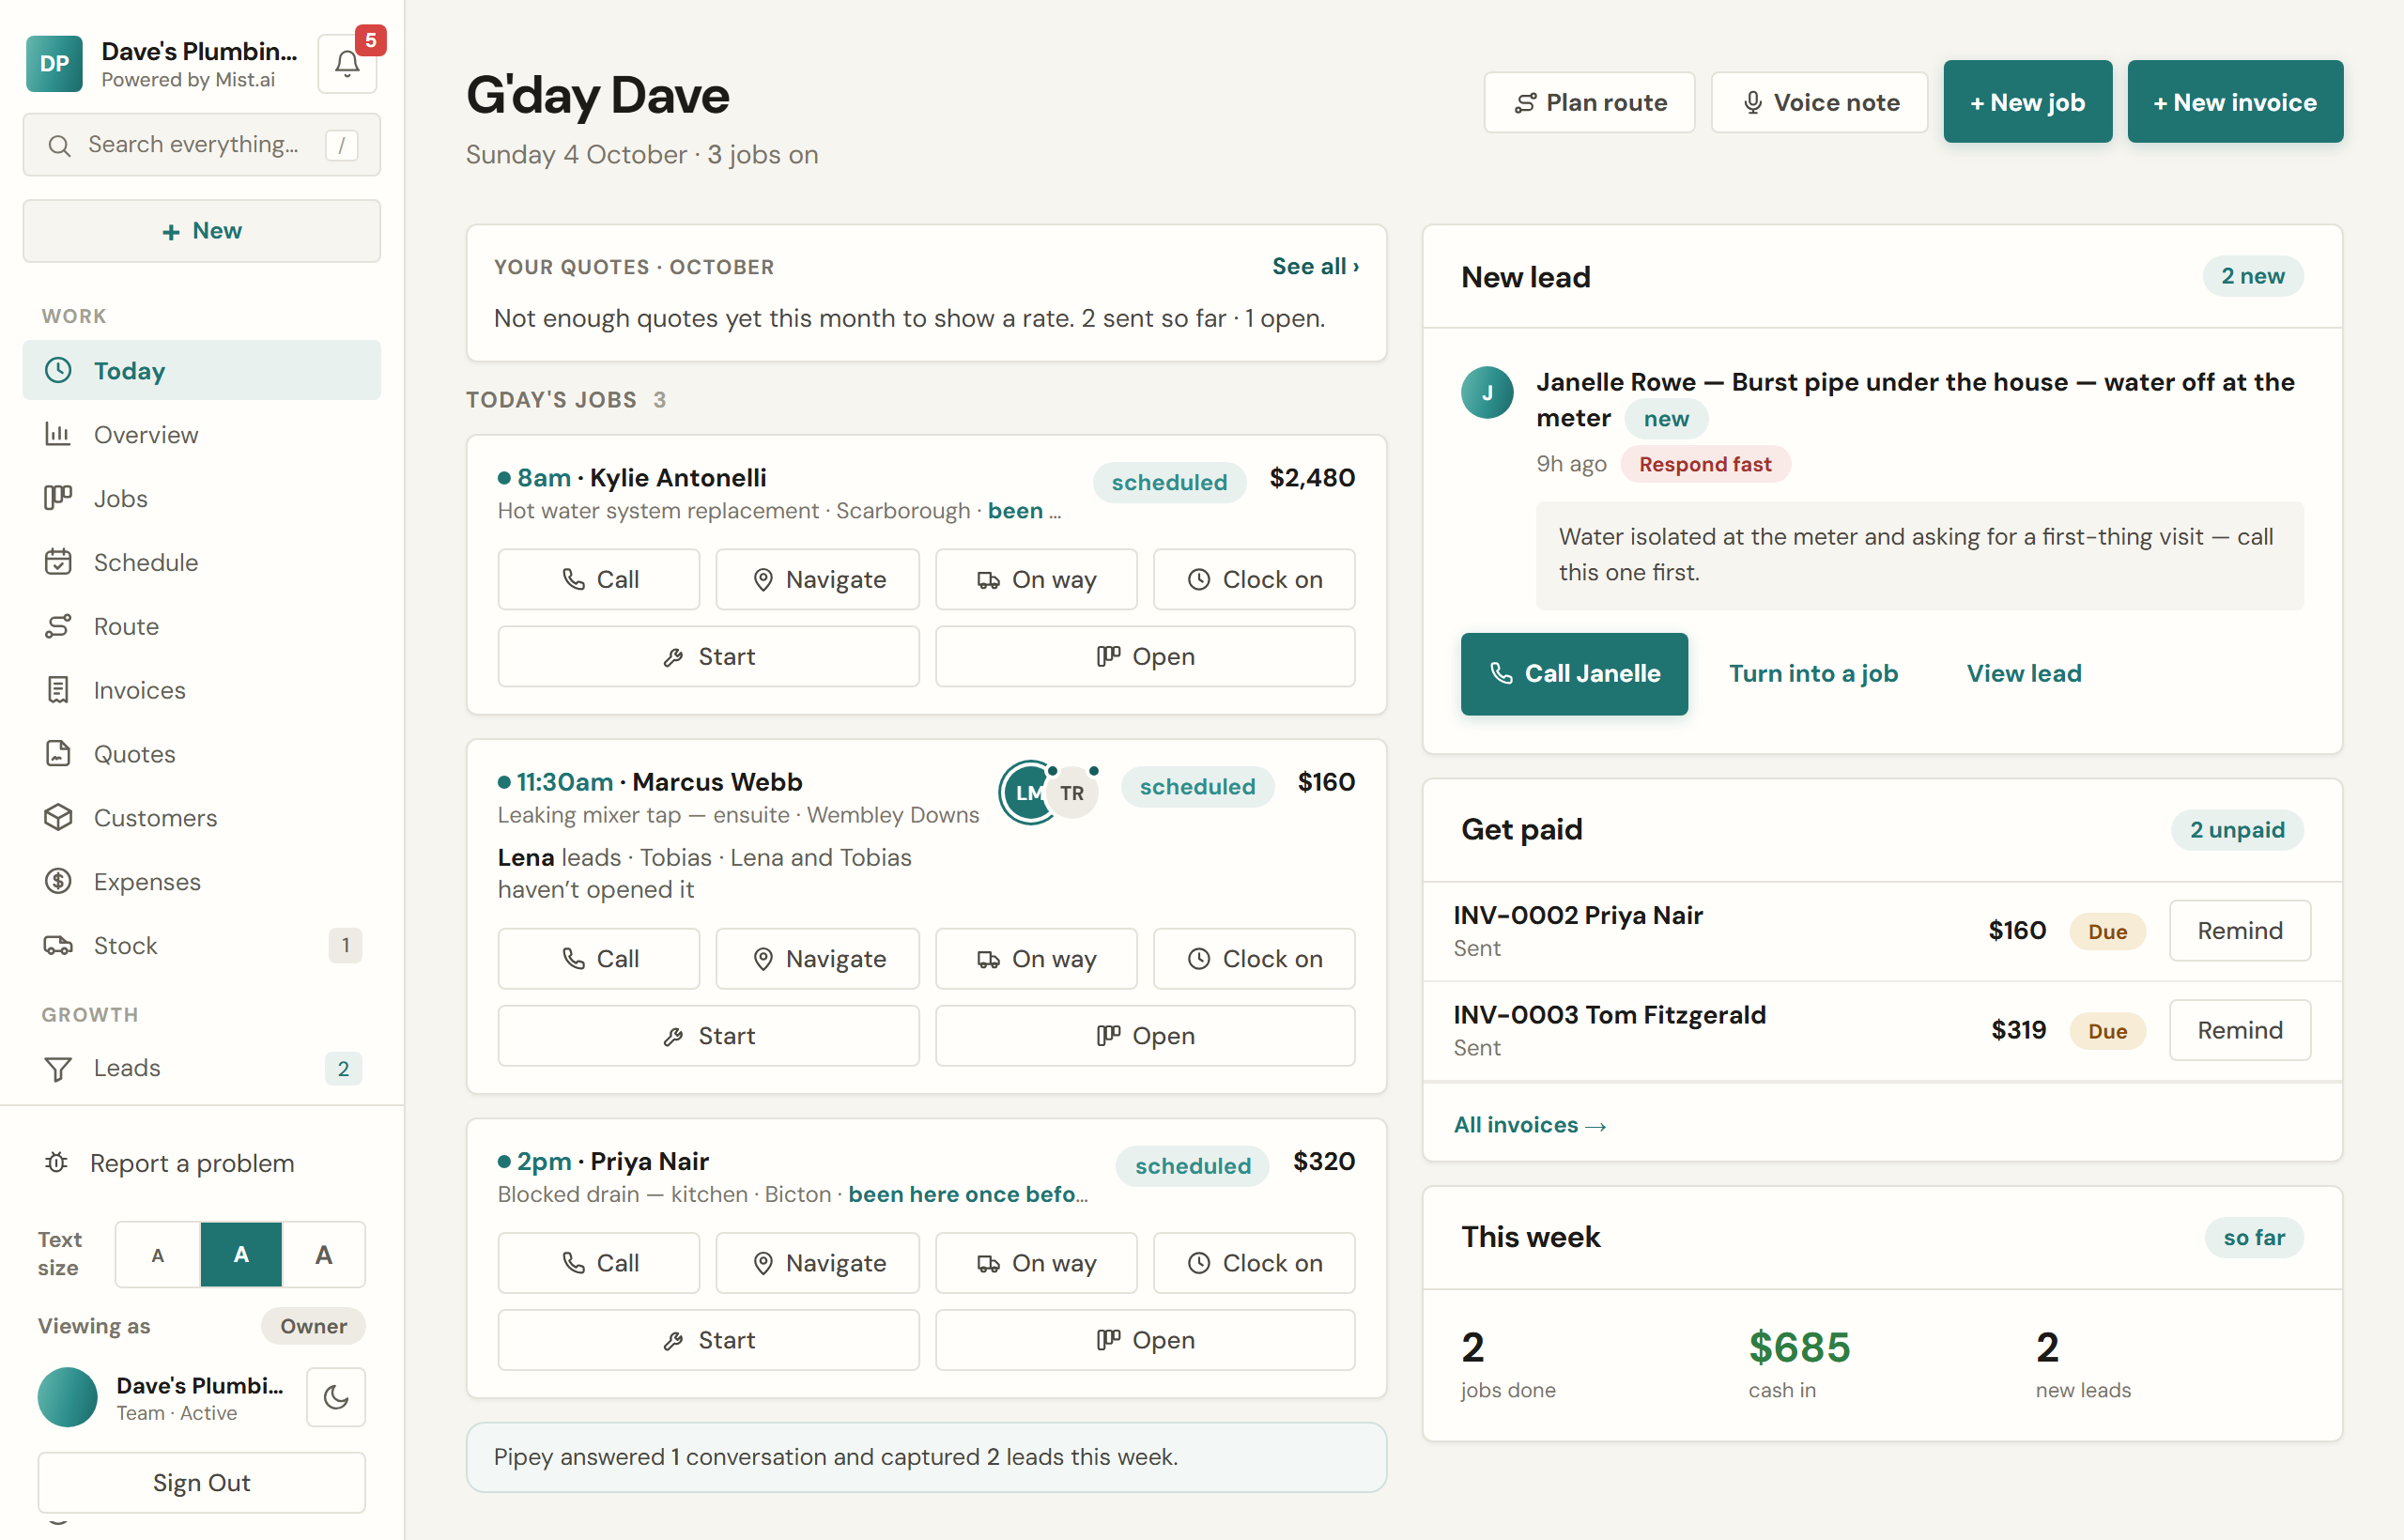Click On way for Priya Nair job
The width and height of the screenshot is (2404, 1540).
click(x=1036, y=1263)
